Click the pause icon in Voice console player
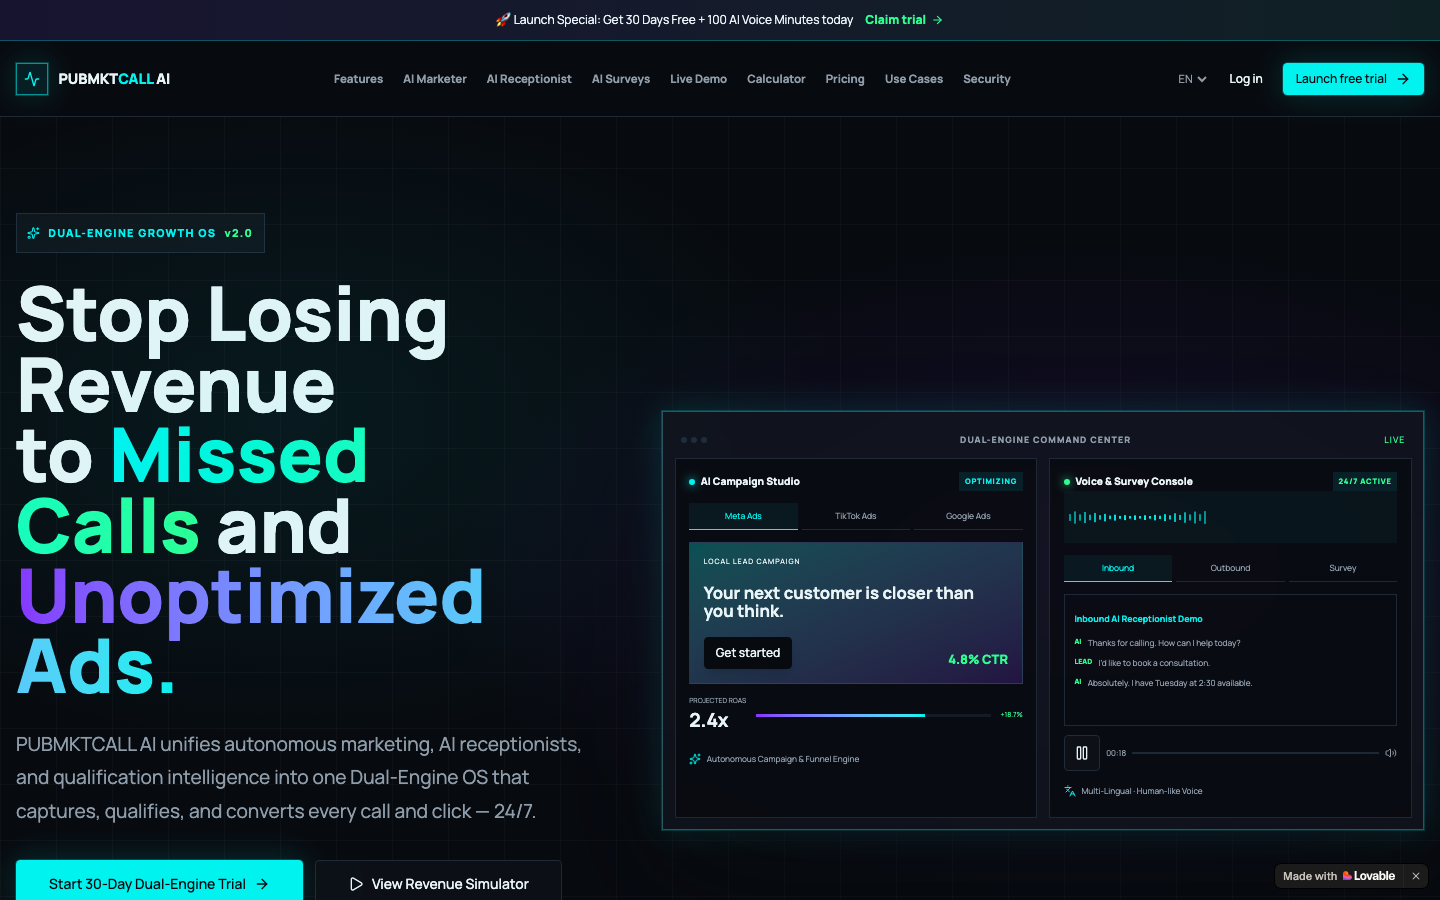The image size is (1440, 900). pos(1082,753)
